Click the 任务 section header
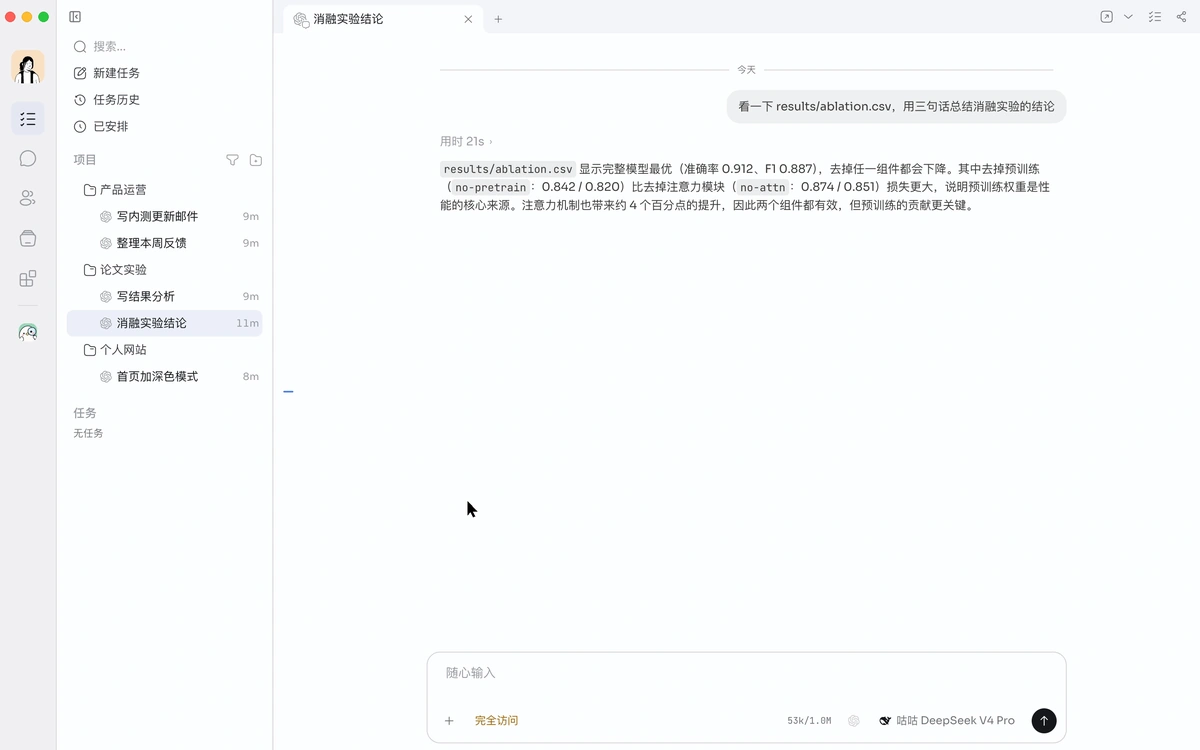The height and width of the screenshot is (750, 1200). coord(85,413)
